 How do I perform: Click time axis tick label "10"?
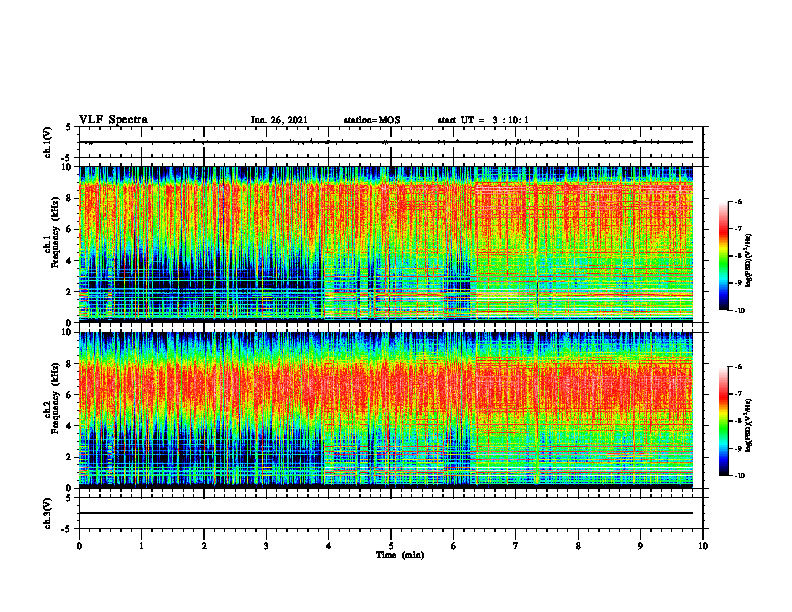[x=703, y=546]
